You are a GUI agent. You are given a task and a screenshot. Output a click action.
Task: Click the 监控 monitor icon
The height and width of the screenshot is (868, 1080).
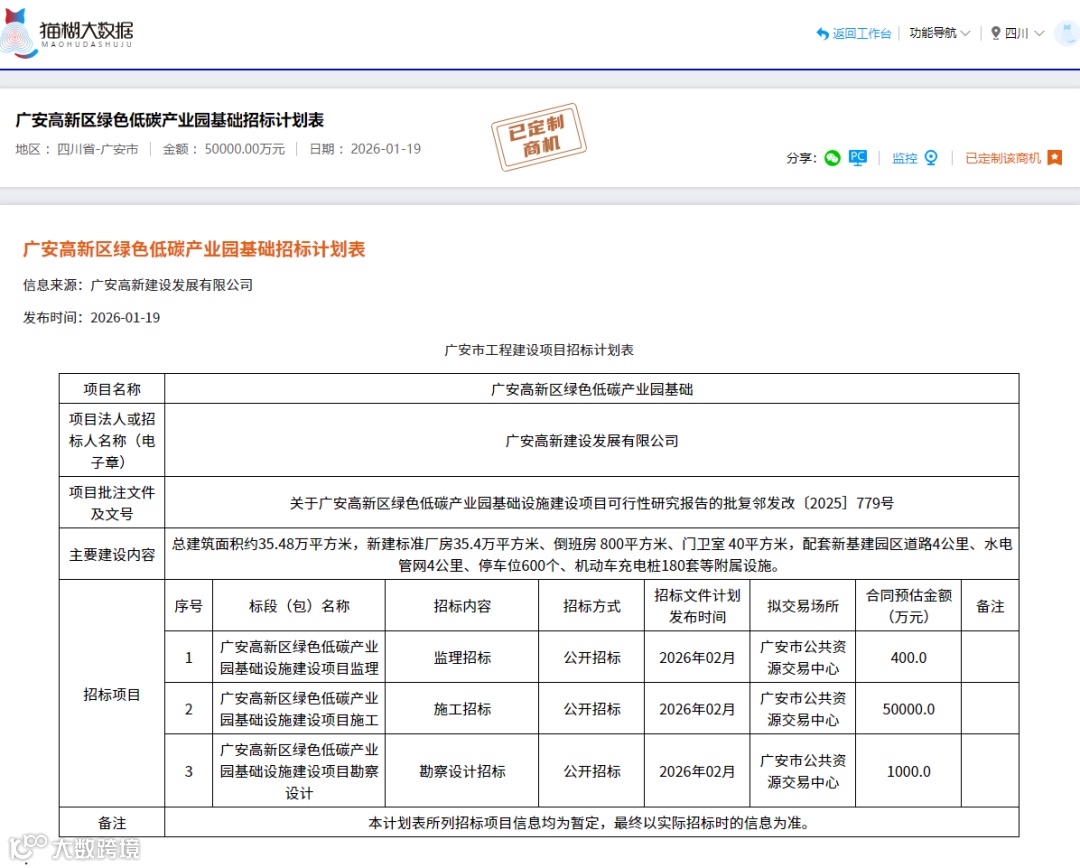click(x=931, y=158)
